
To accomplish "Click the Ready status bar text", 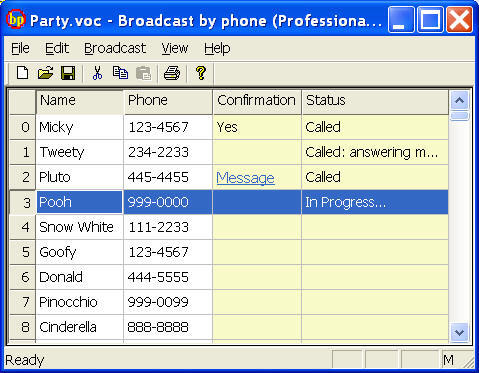I will point(25,360).
